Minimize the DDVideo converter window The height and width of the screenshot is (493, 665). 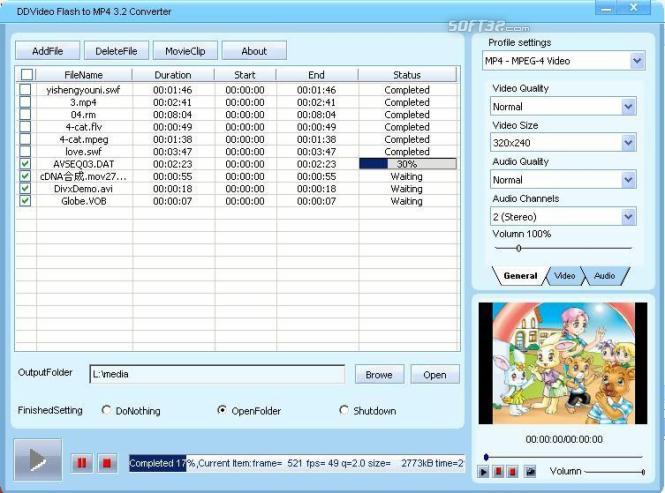click(x=607, y=8)
